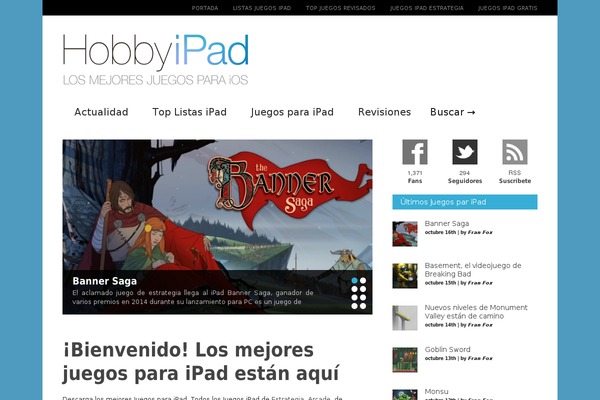
Task: Open TOP JUEGOS REVISADOS top link
Action: [340, 8]
